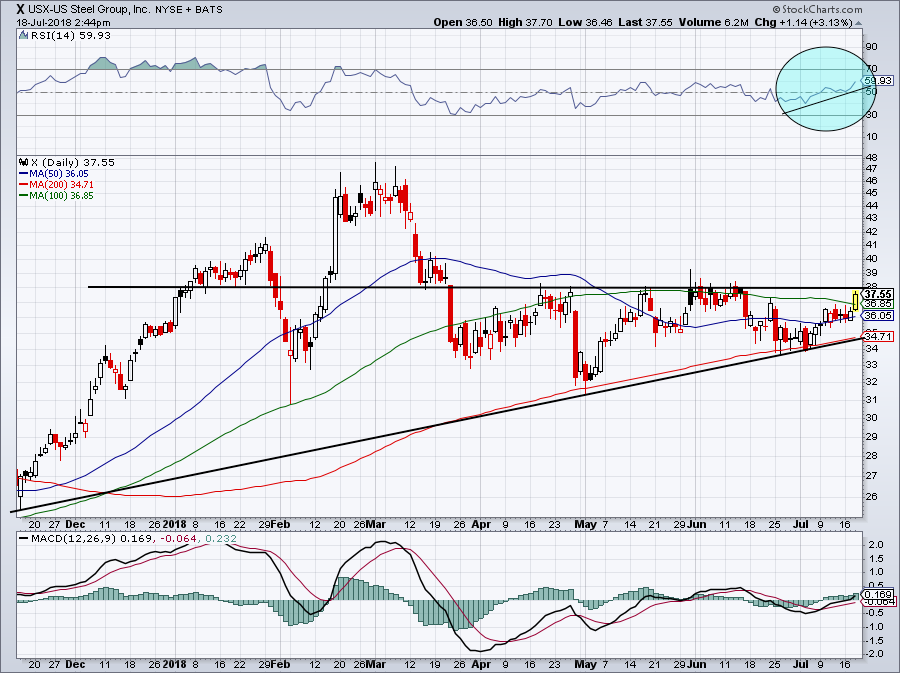Click the -2.0 level on the MACD axis

pyautogui.click(x=874, y=653)
